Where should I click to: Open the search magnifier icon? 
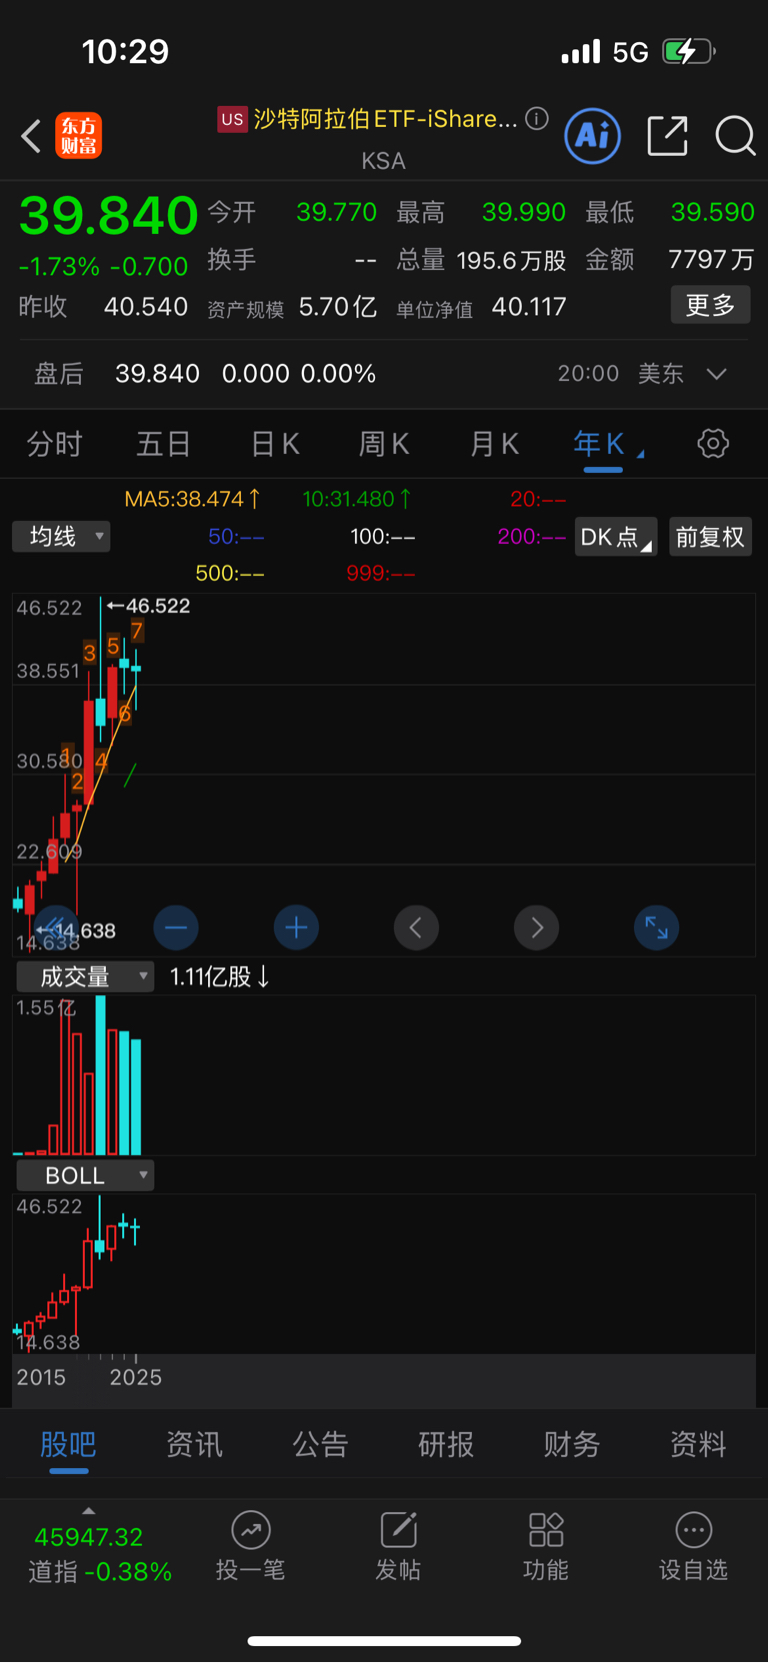735,136
